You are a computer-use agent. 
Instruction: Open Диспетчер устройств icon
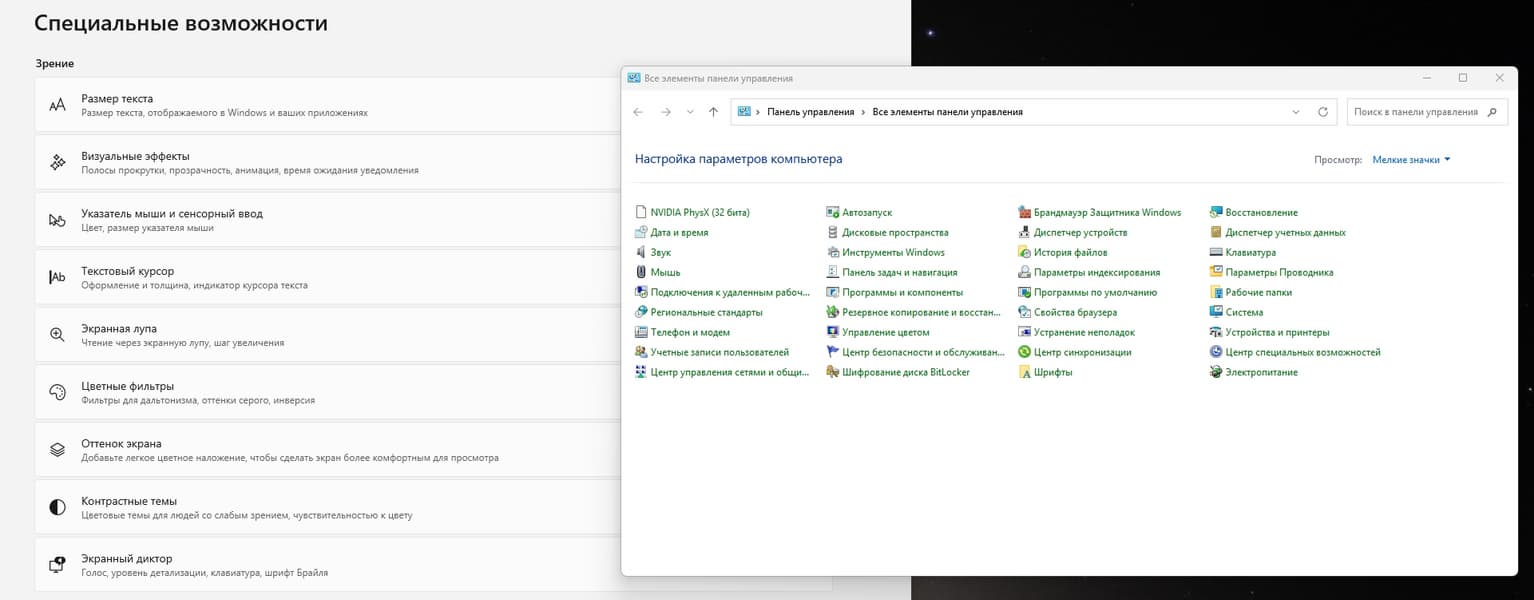(1024, 232)
